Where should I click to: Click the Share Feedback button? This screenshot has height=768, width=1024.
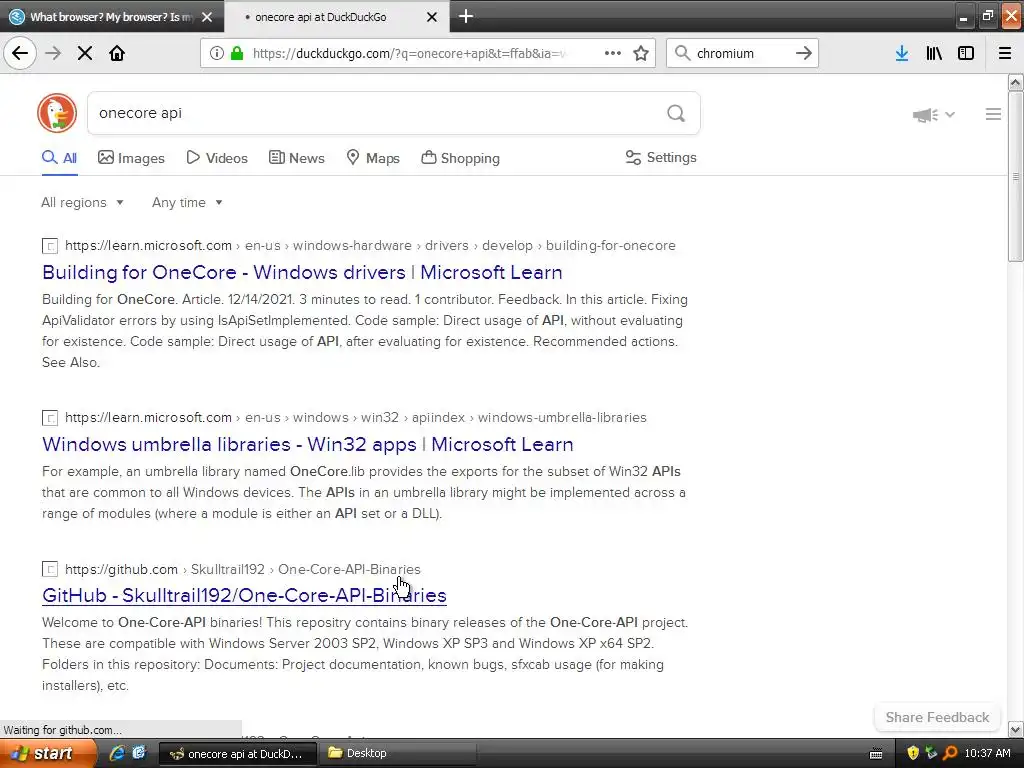pyautogui.click(x=937, y=717)
